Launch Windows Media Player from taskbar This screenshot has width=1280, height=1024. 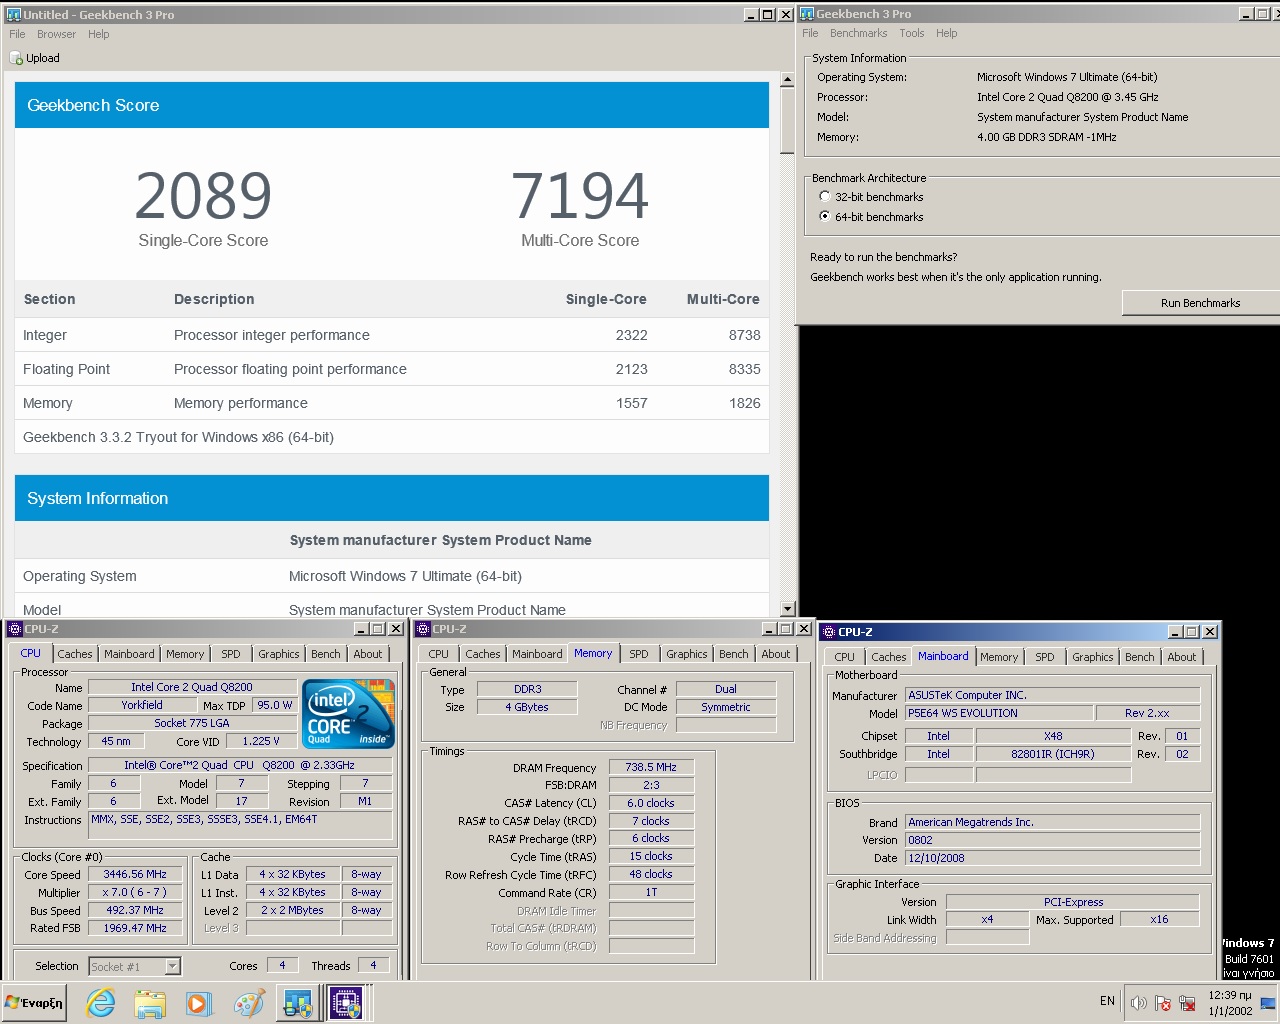tap(199, 1003)
